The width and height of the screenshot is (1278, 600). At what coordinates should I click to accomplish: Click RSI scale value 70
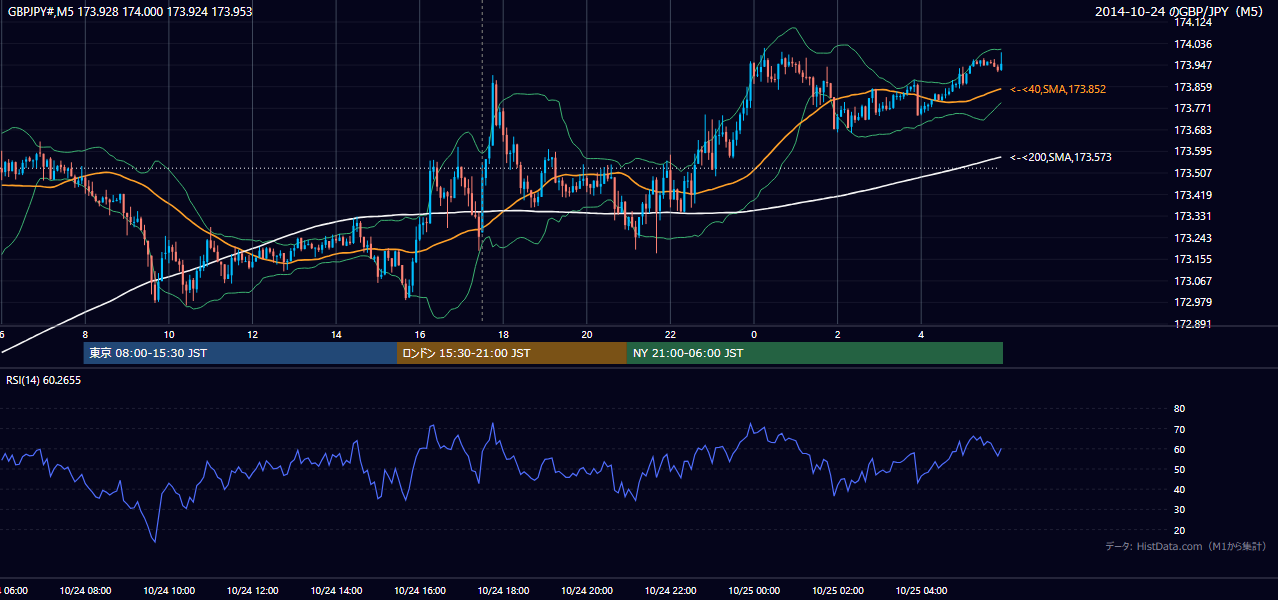(1179, 429)
